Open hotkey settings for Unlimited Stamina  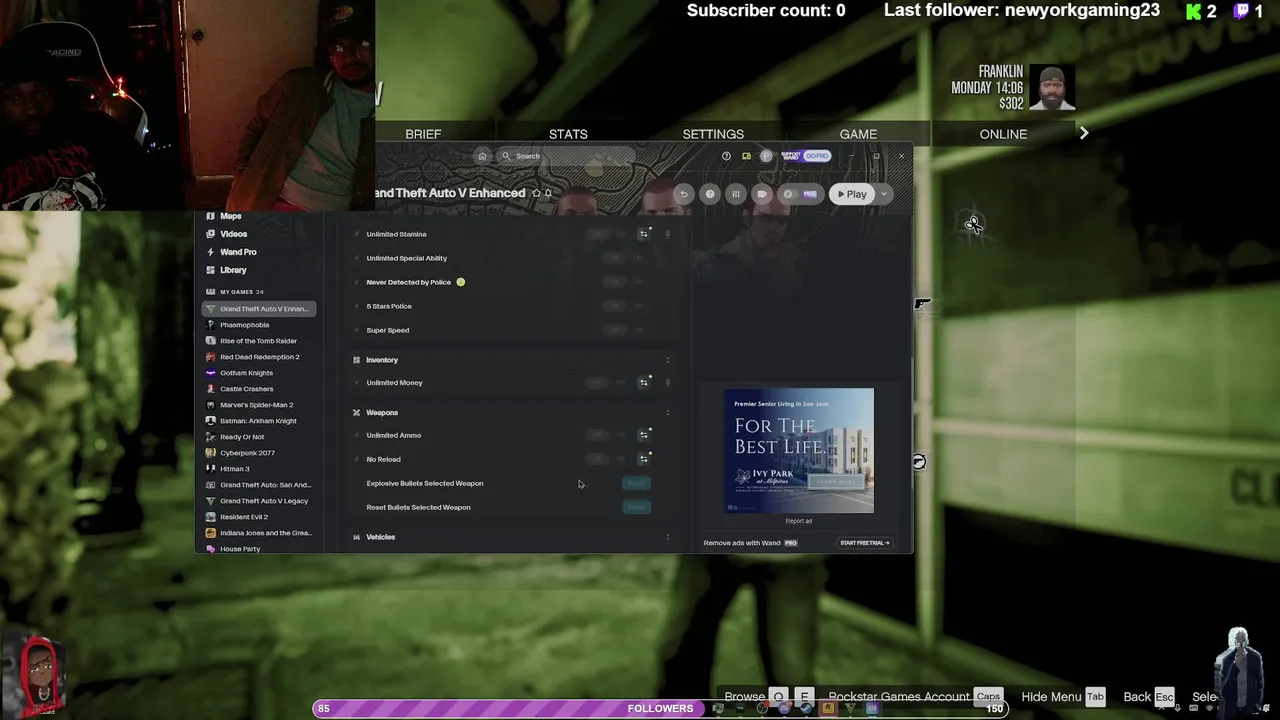tap(644, 234)
